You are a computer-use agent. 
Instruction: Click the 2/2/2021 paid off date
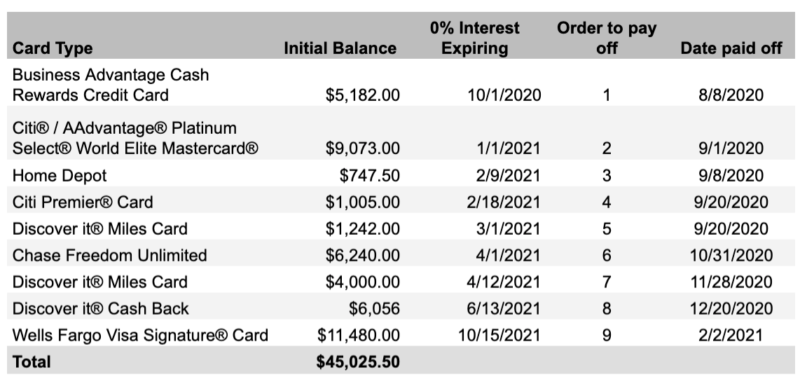[x=732, y=335]
